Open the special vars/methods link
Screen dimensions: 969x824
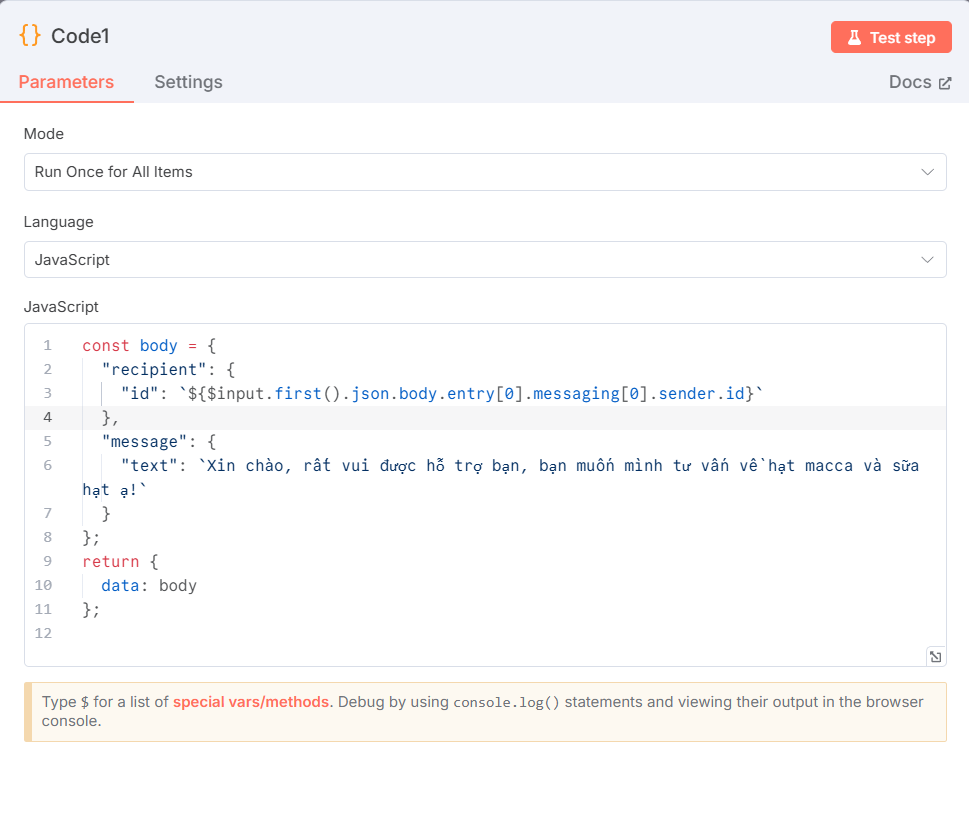251,702
